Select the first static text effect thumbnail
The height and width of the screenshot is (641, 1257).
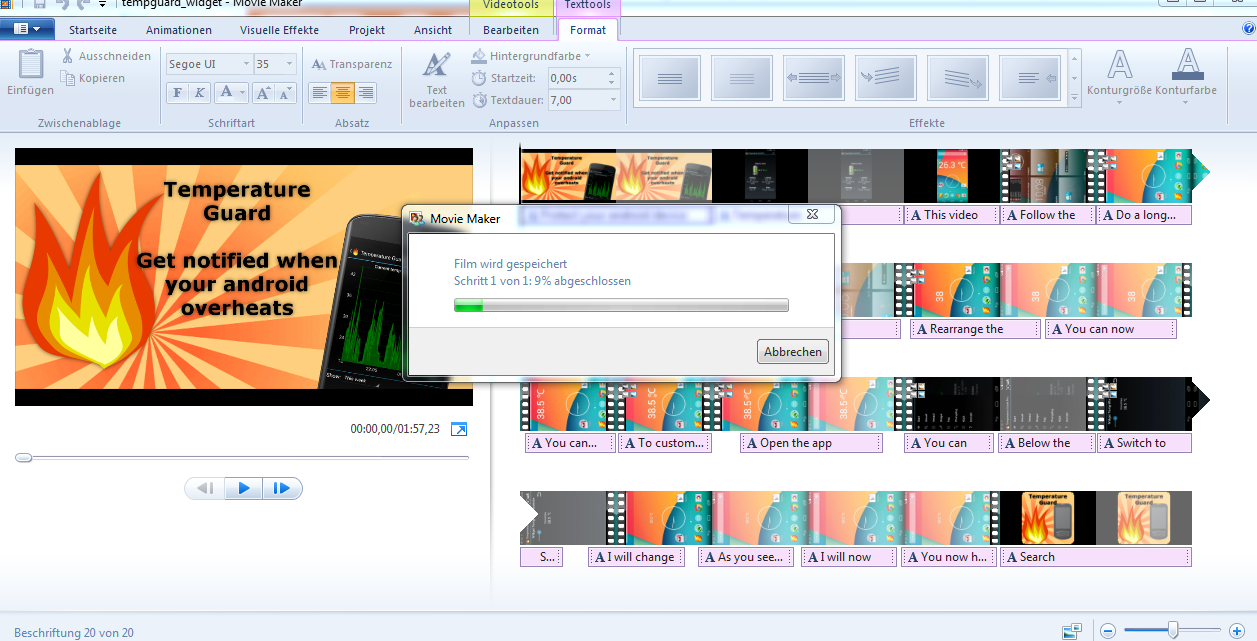click(670, 77)
